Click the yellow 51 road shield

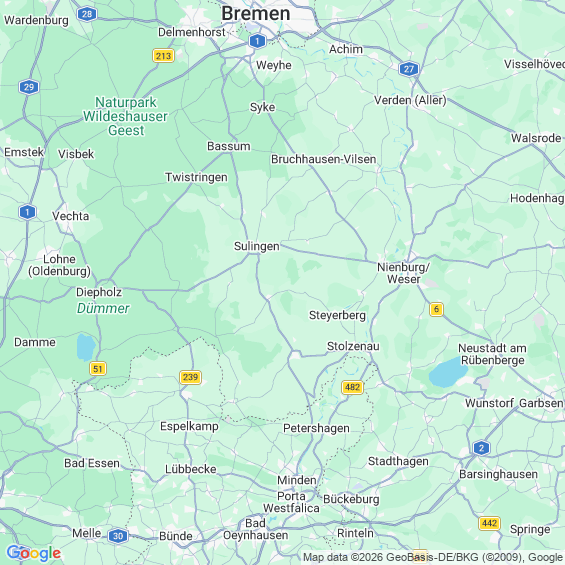98,369
